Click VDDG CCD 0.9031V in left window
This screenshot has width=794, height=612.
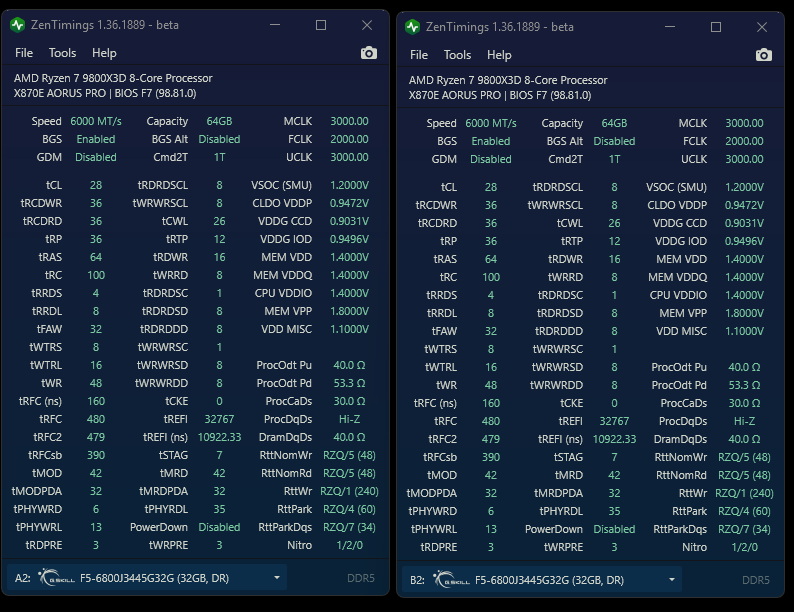(x=349, y=221)
